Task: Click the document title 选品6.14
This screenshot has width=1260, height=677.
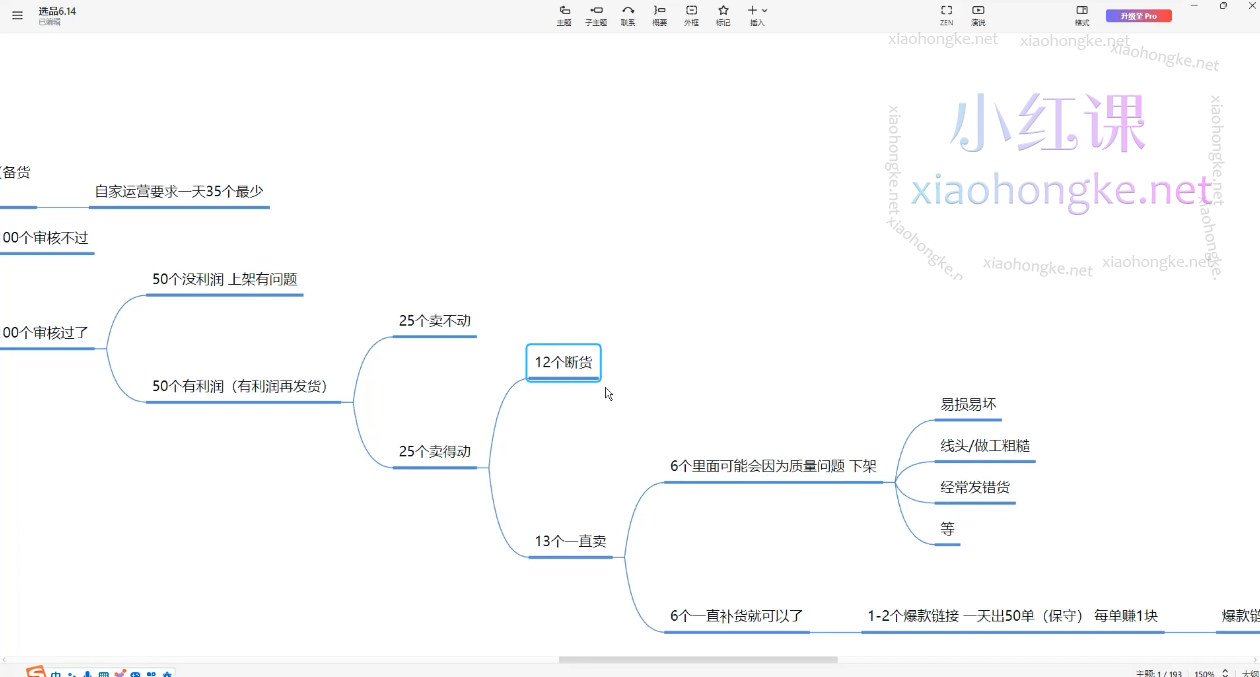Action: coord(57,11)
